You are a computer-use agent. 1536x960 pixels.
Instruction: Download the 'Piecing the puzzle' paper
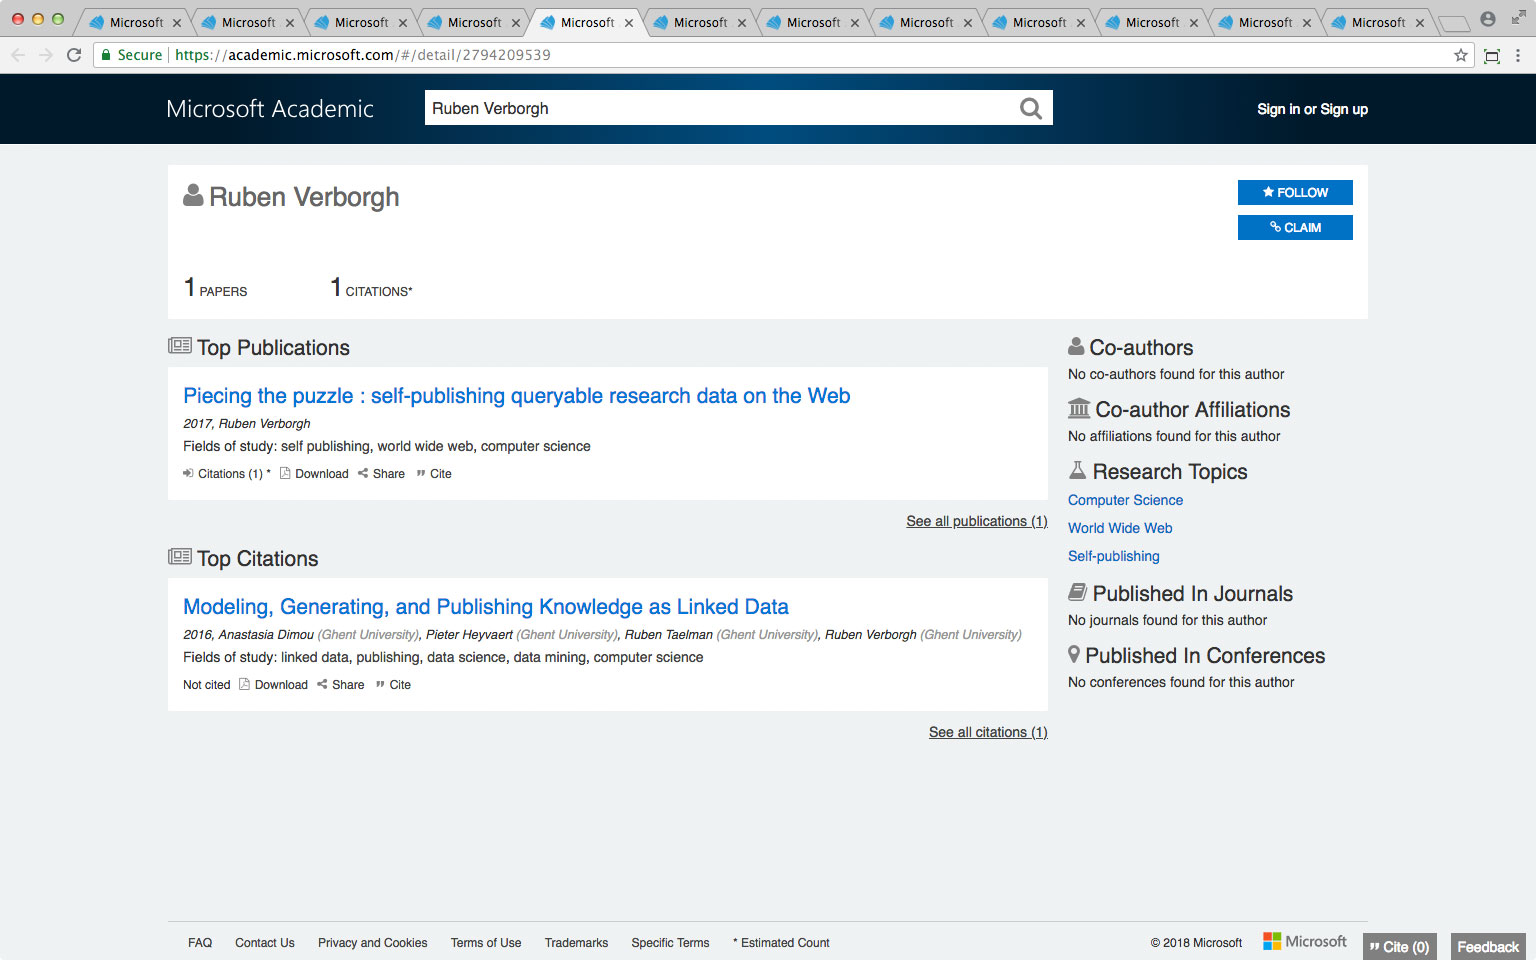click(314, 474)
